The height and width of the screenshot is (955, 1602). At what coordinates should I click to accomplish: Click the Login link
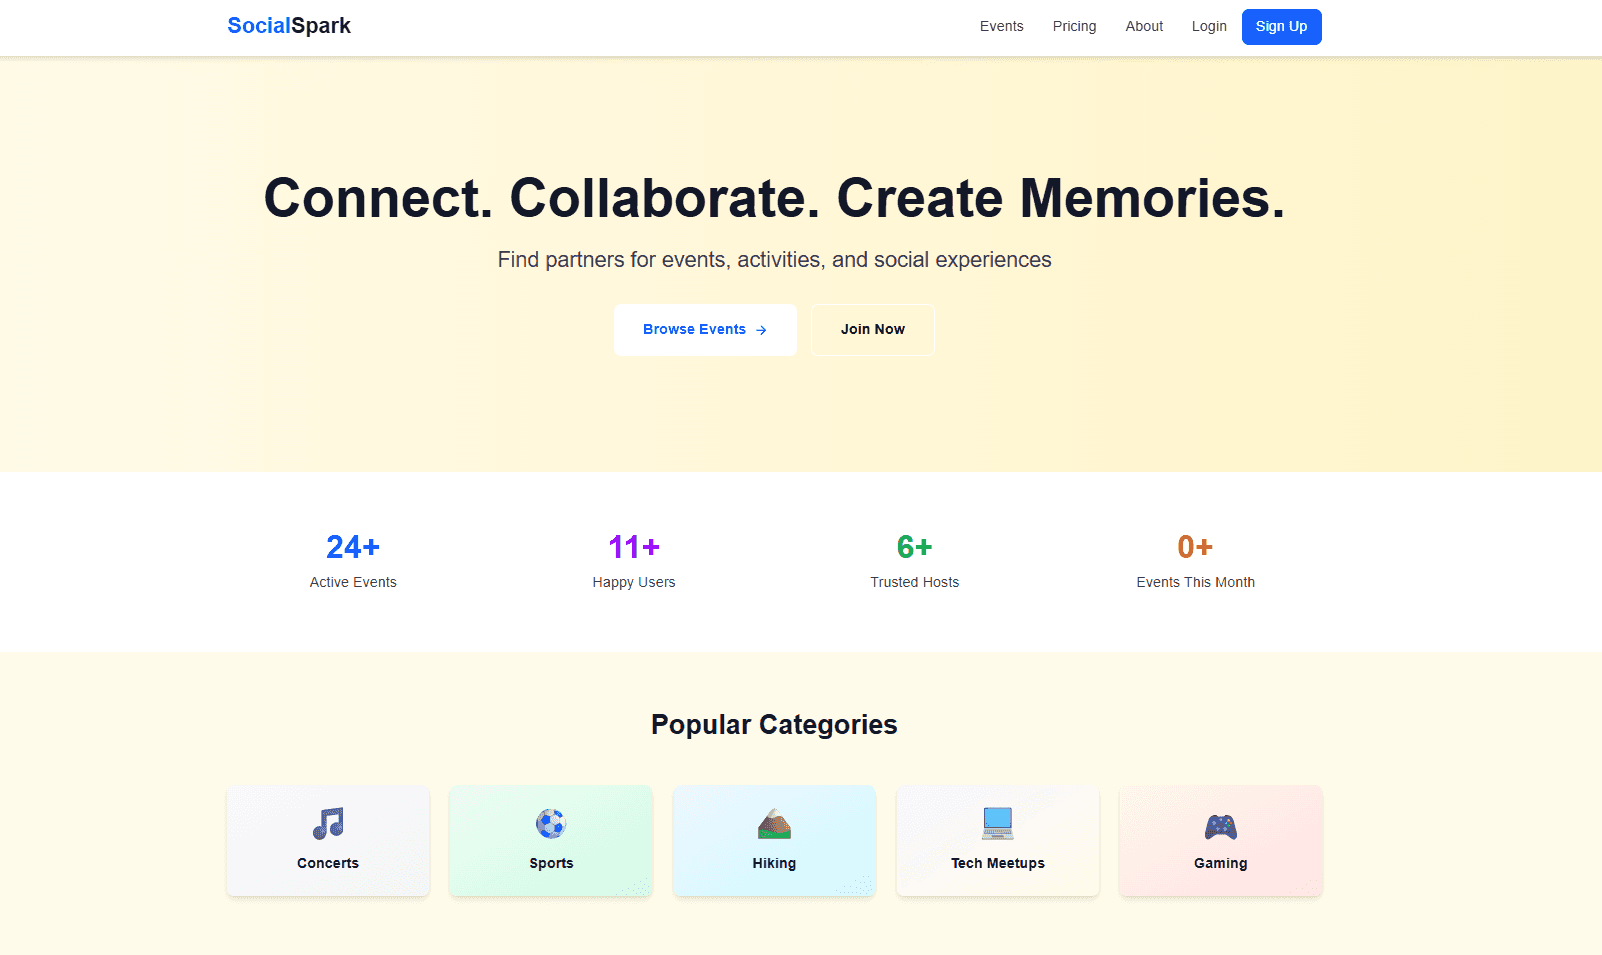(x=1209, y=26)
